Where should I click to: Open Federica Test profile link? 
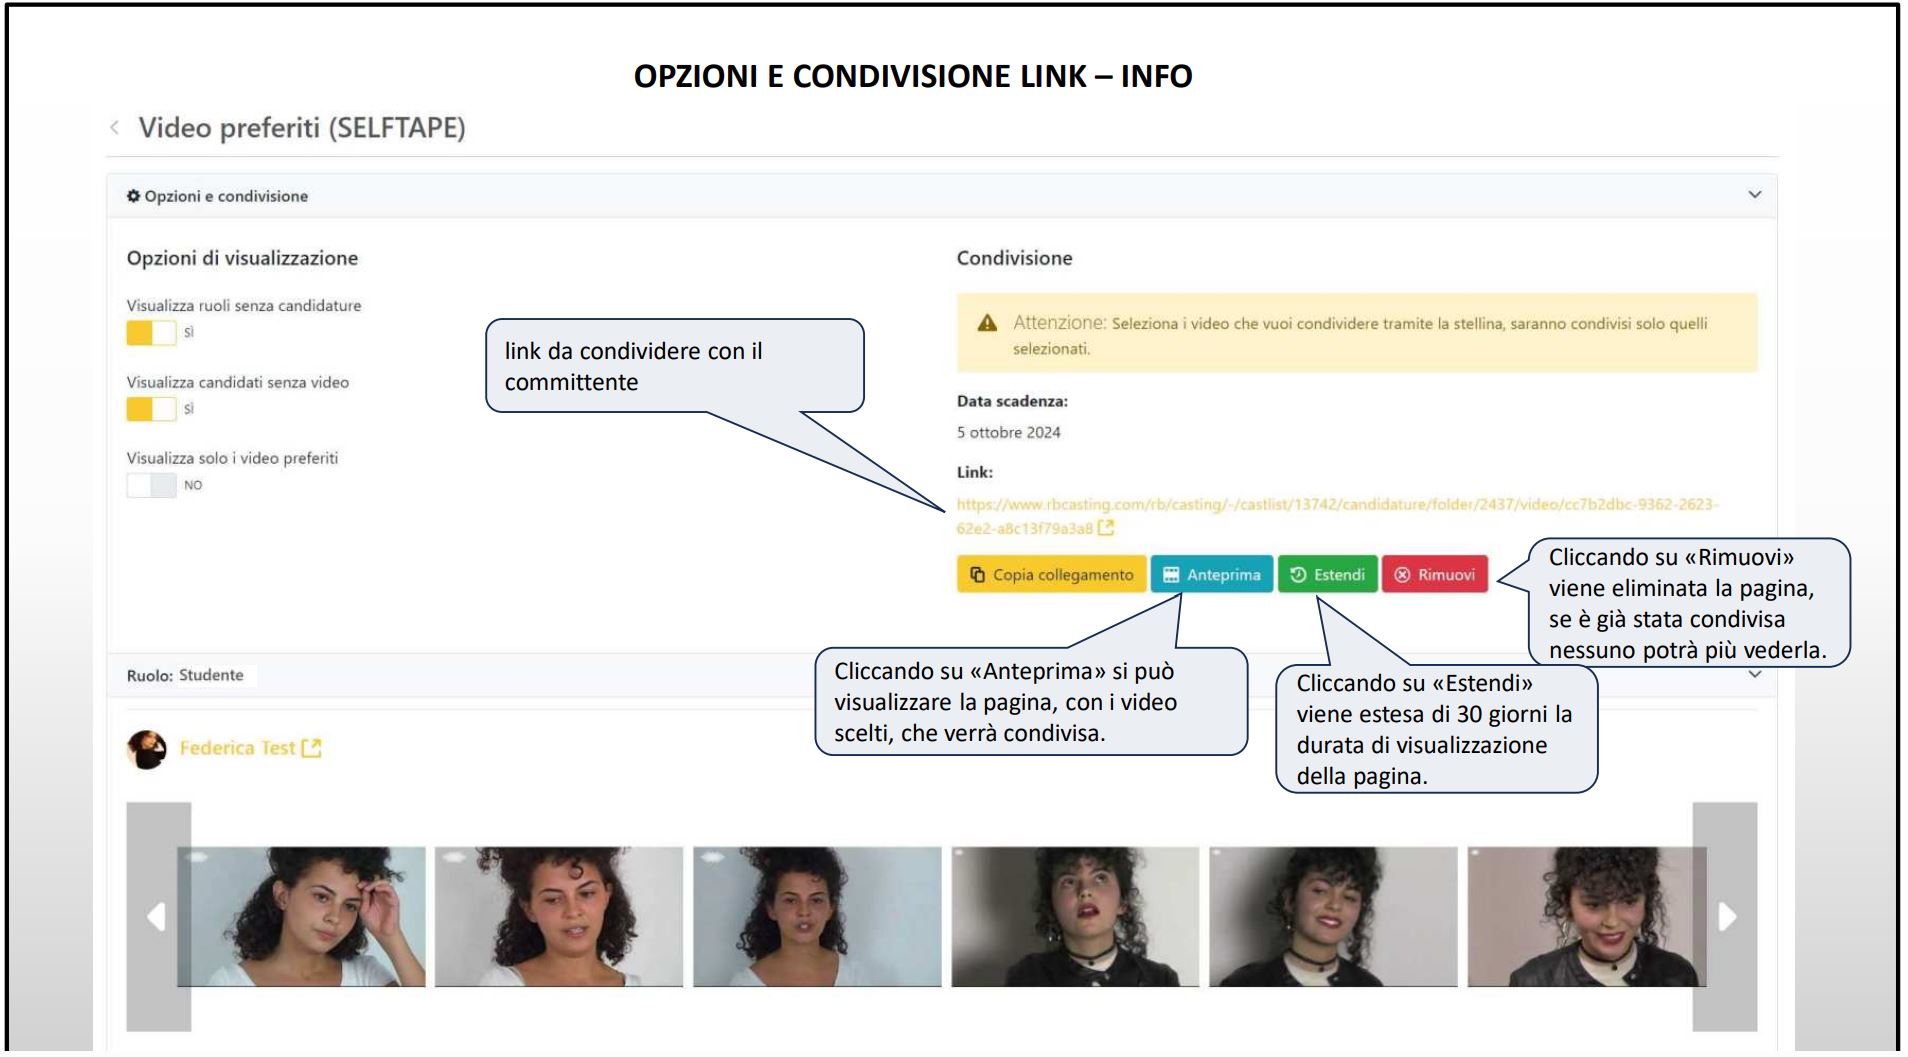[x=237, y=748]
